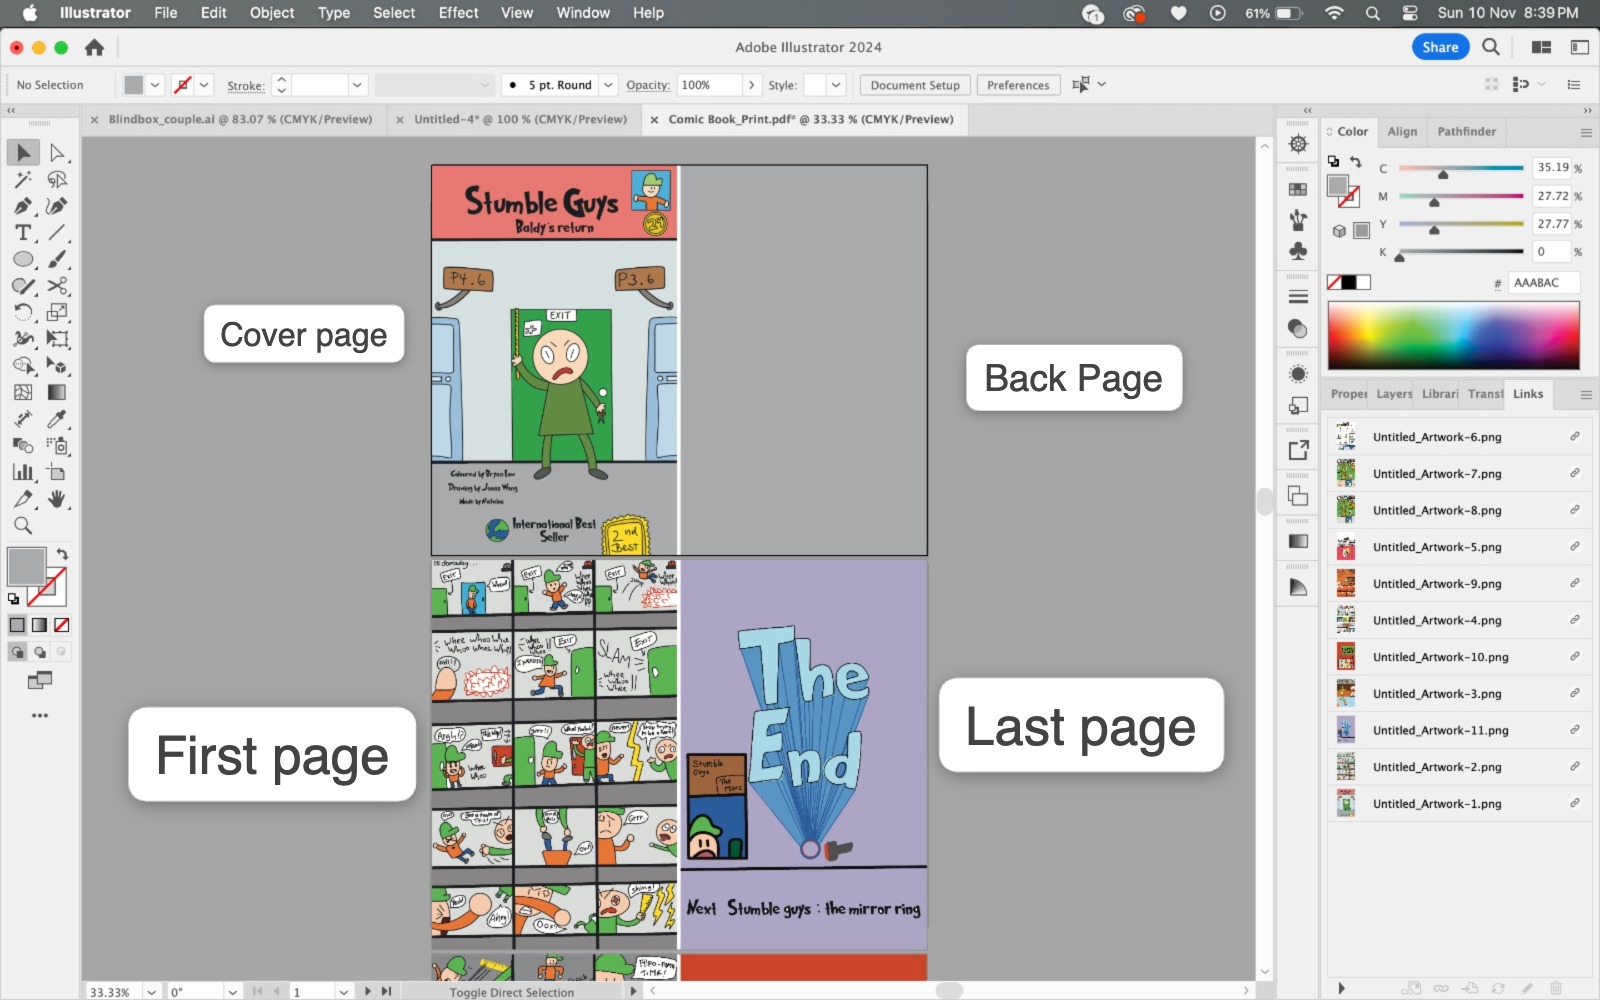Select the Column Graph tool
Viewport: 1600px width, 1000px height.
[x=23, y=472]
